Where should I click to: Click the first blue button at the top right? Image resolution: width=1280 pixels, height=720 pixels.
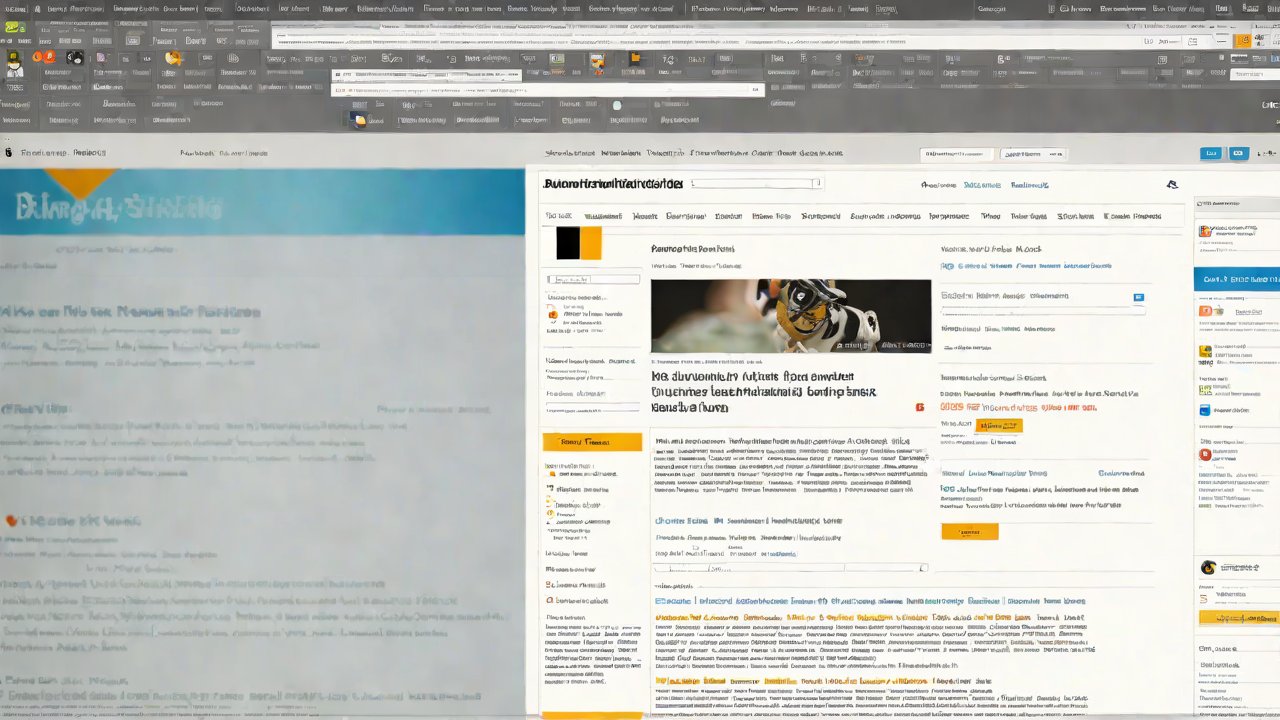pyautogui.click(x=1211, y=154)
